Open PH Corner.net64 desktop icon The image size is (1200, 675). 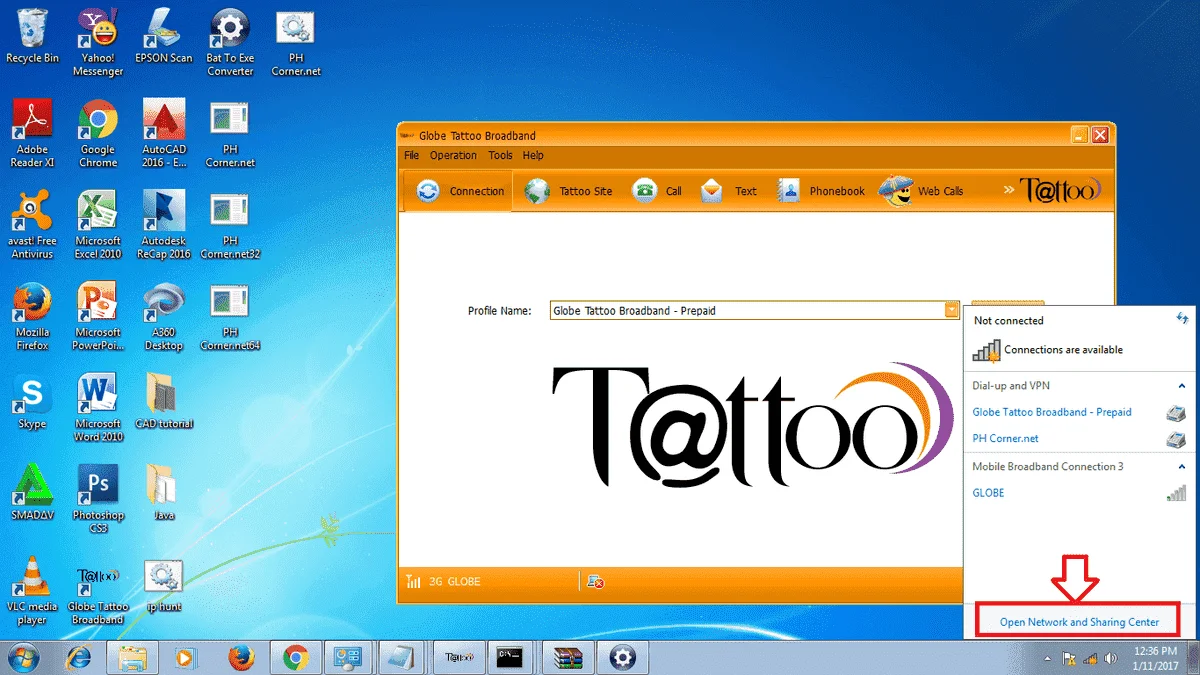230,316
